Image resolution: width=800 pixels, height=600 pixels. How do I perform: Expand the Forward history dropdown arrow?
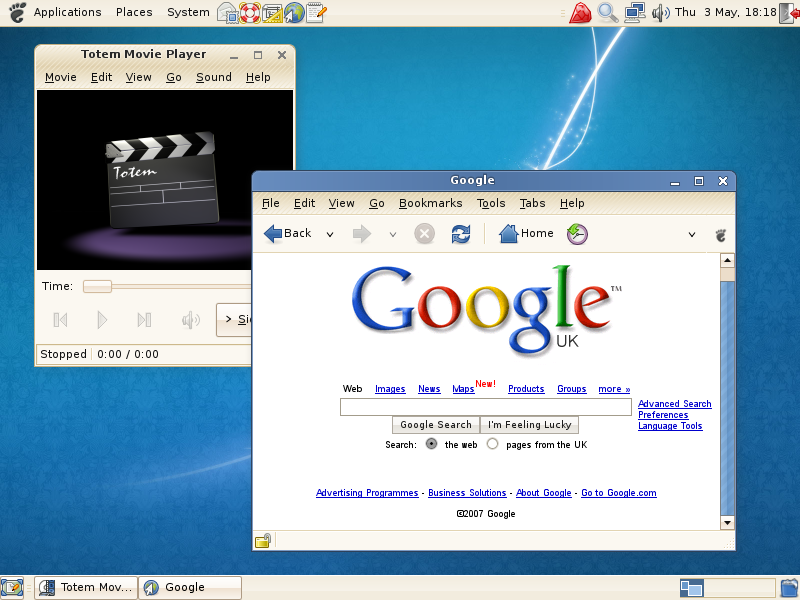click(393, 235)
